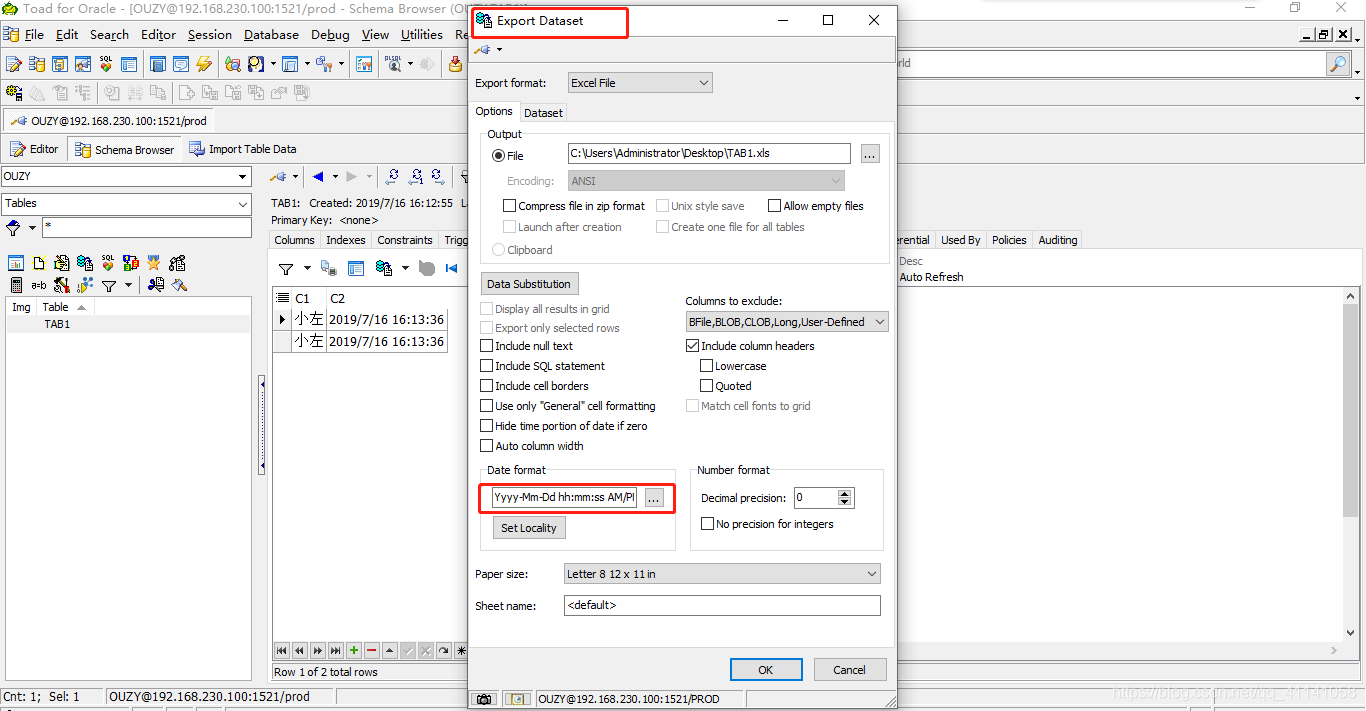The height and width of the screenshot is (711, 1366).
Task: Go to last record in grid navigator
Action: coord(336,650)
